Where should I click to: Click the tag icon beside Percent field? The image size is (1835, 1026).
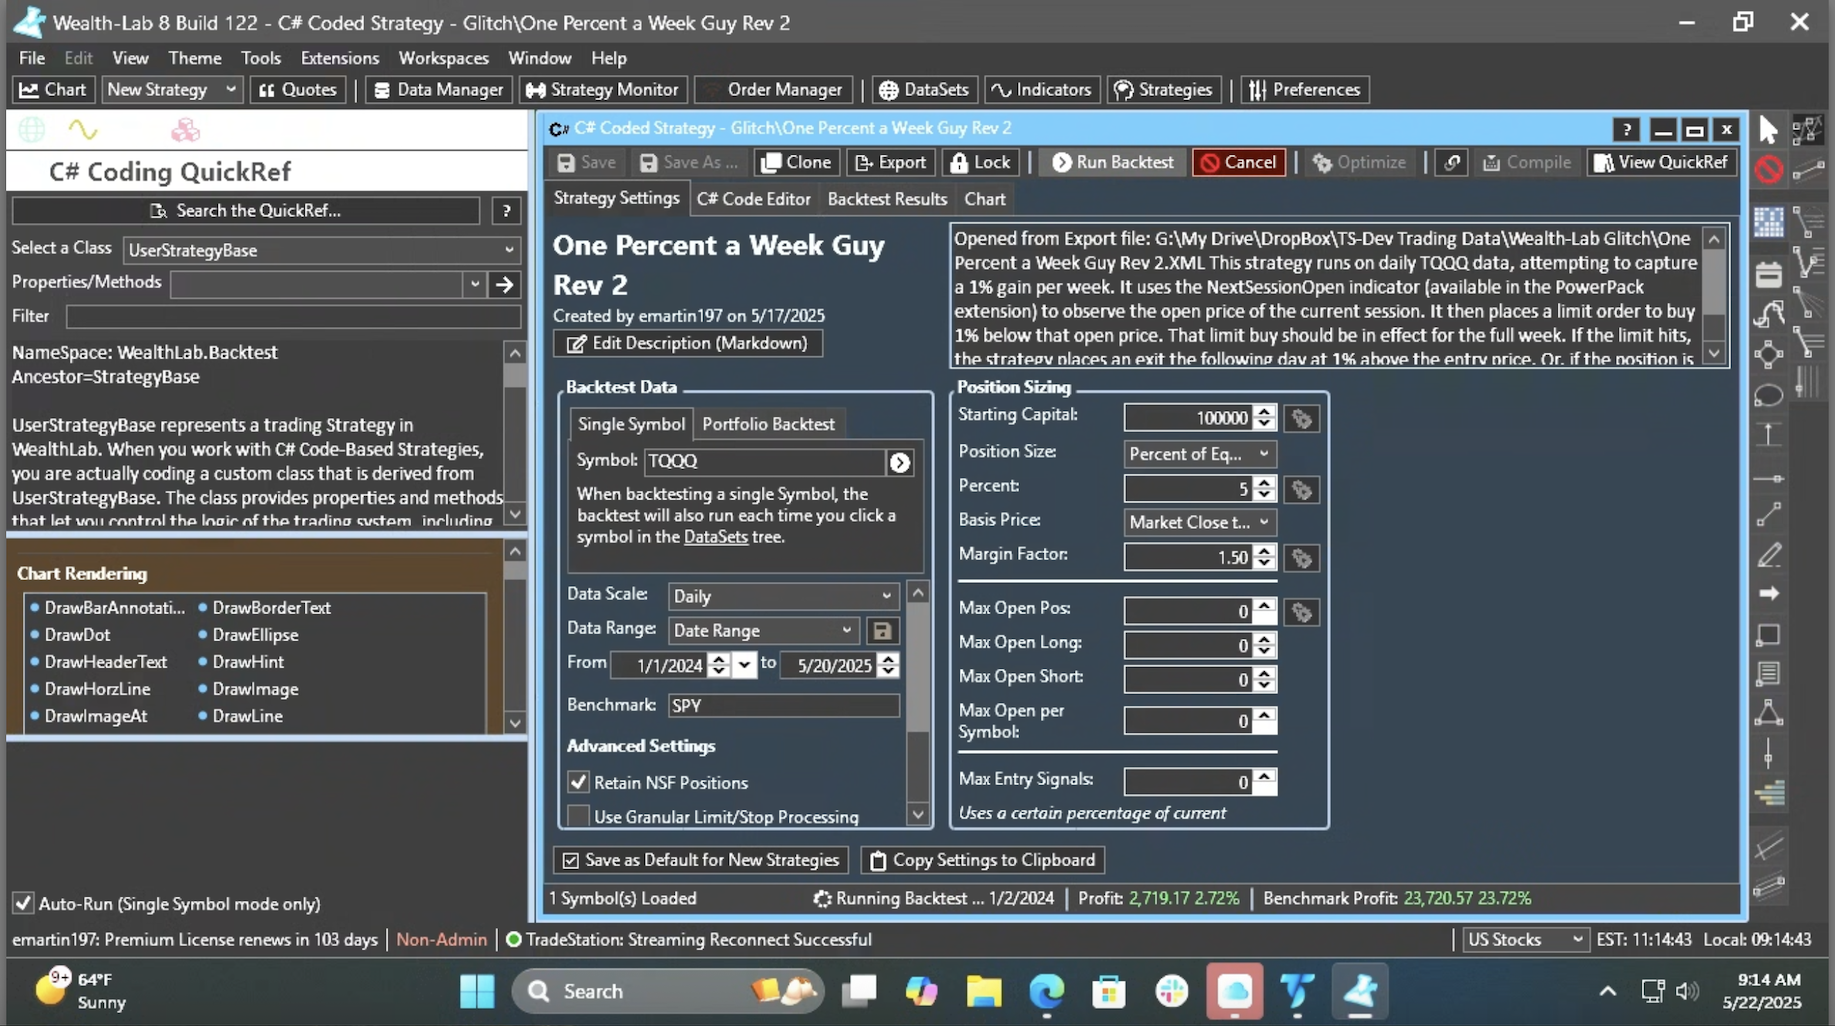tap(1301, 489)
